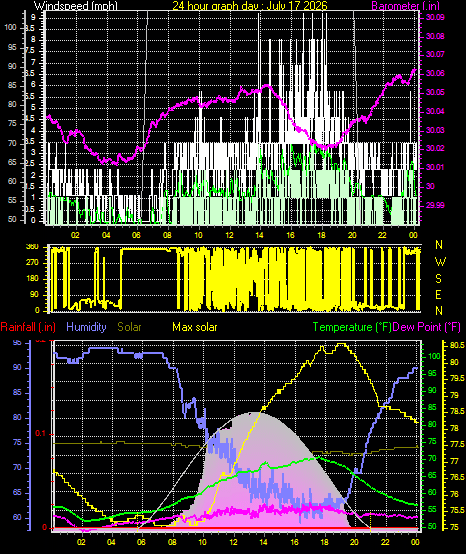Image resolution: width=466 pixels, height=554 pixels.
Task: Click the W wind direction label
Action: 440,262
